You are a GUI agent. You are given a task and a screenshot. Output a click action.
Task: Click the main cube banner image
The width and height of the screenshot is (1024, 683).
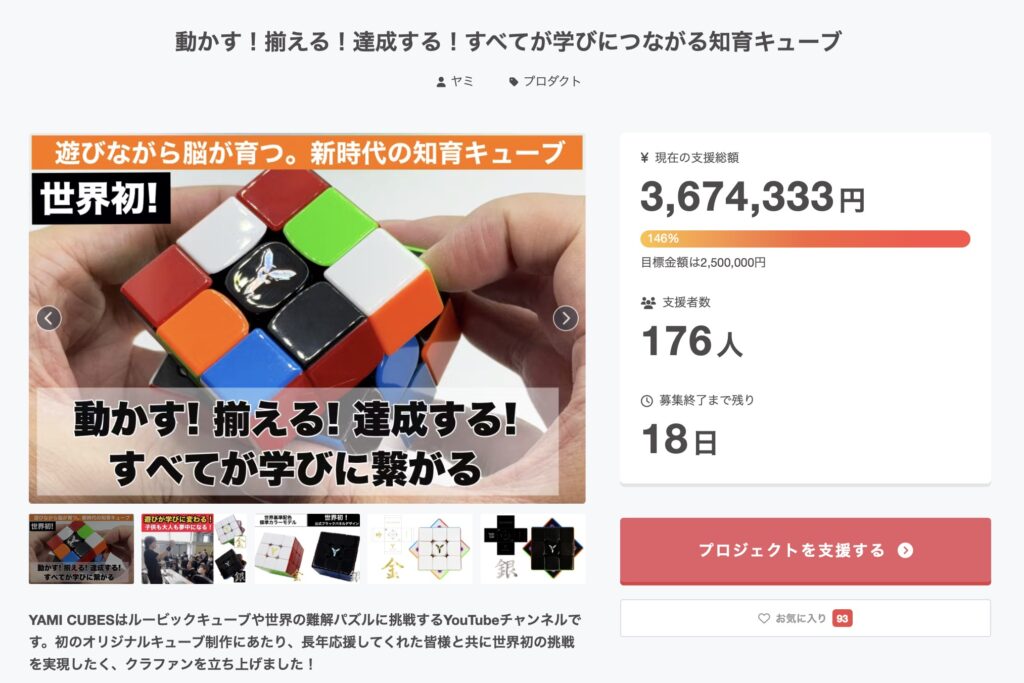coord(307,319)
